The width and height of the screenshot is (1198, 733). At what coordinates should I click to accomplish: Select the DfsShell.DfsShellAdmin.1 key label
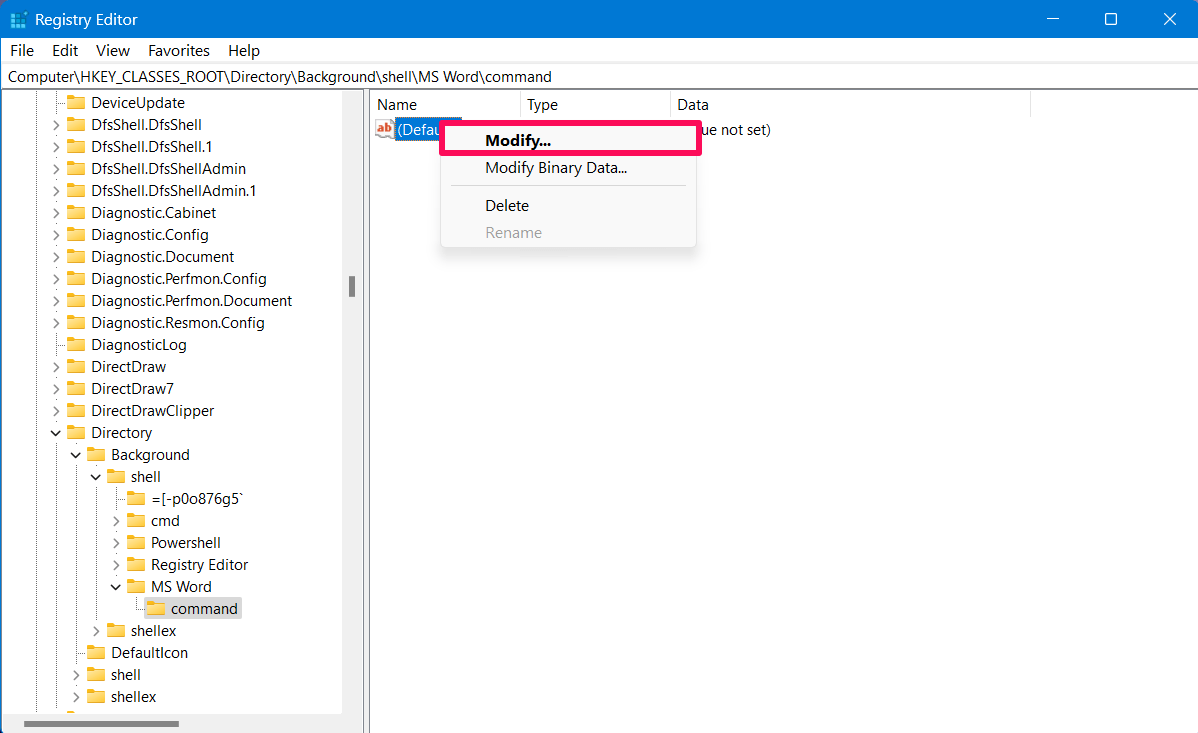[x=173, y=191]
